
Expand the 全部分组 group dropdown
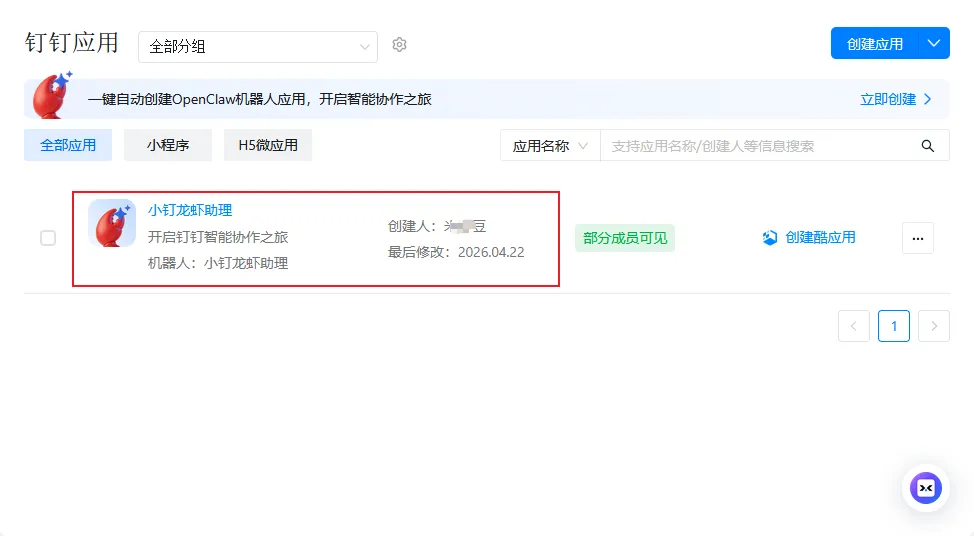point(258,47)
